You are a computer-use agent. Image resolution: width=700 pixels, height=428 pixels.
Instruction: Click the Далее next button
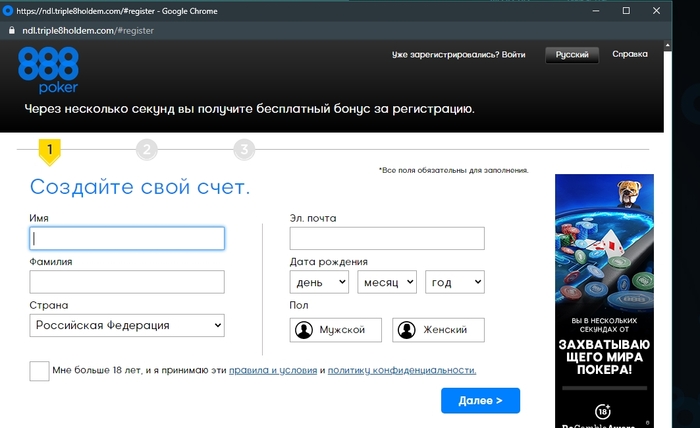pyautogui.click(x=480, y=400)
